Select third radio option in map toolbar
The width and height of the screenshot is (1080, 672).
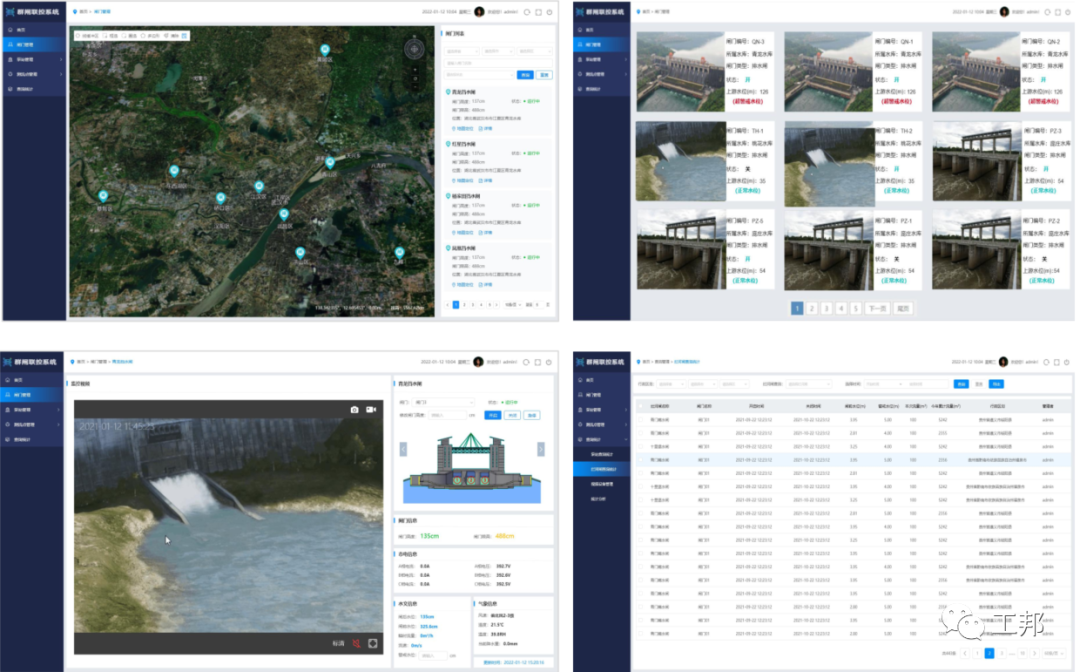point(124,36)
